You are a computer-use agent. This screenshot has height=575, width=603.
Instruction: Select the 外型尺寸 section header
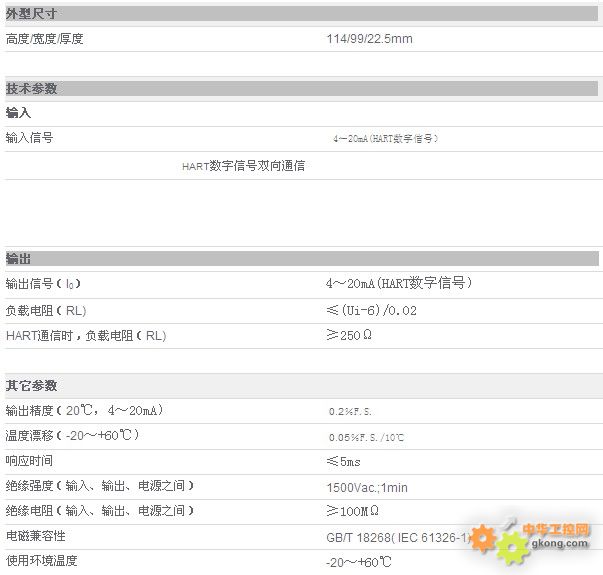[32, 14]
